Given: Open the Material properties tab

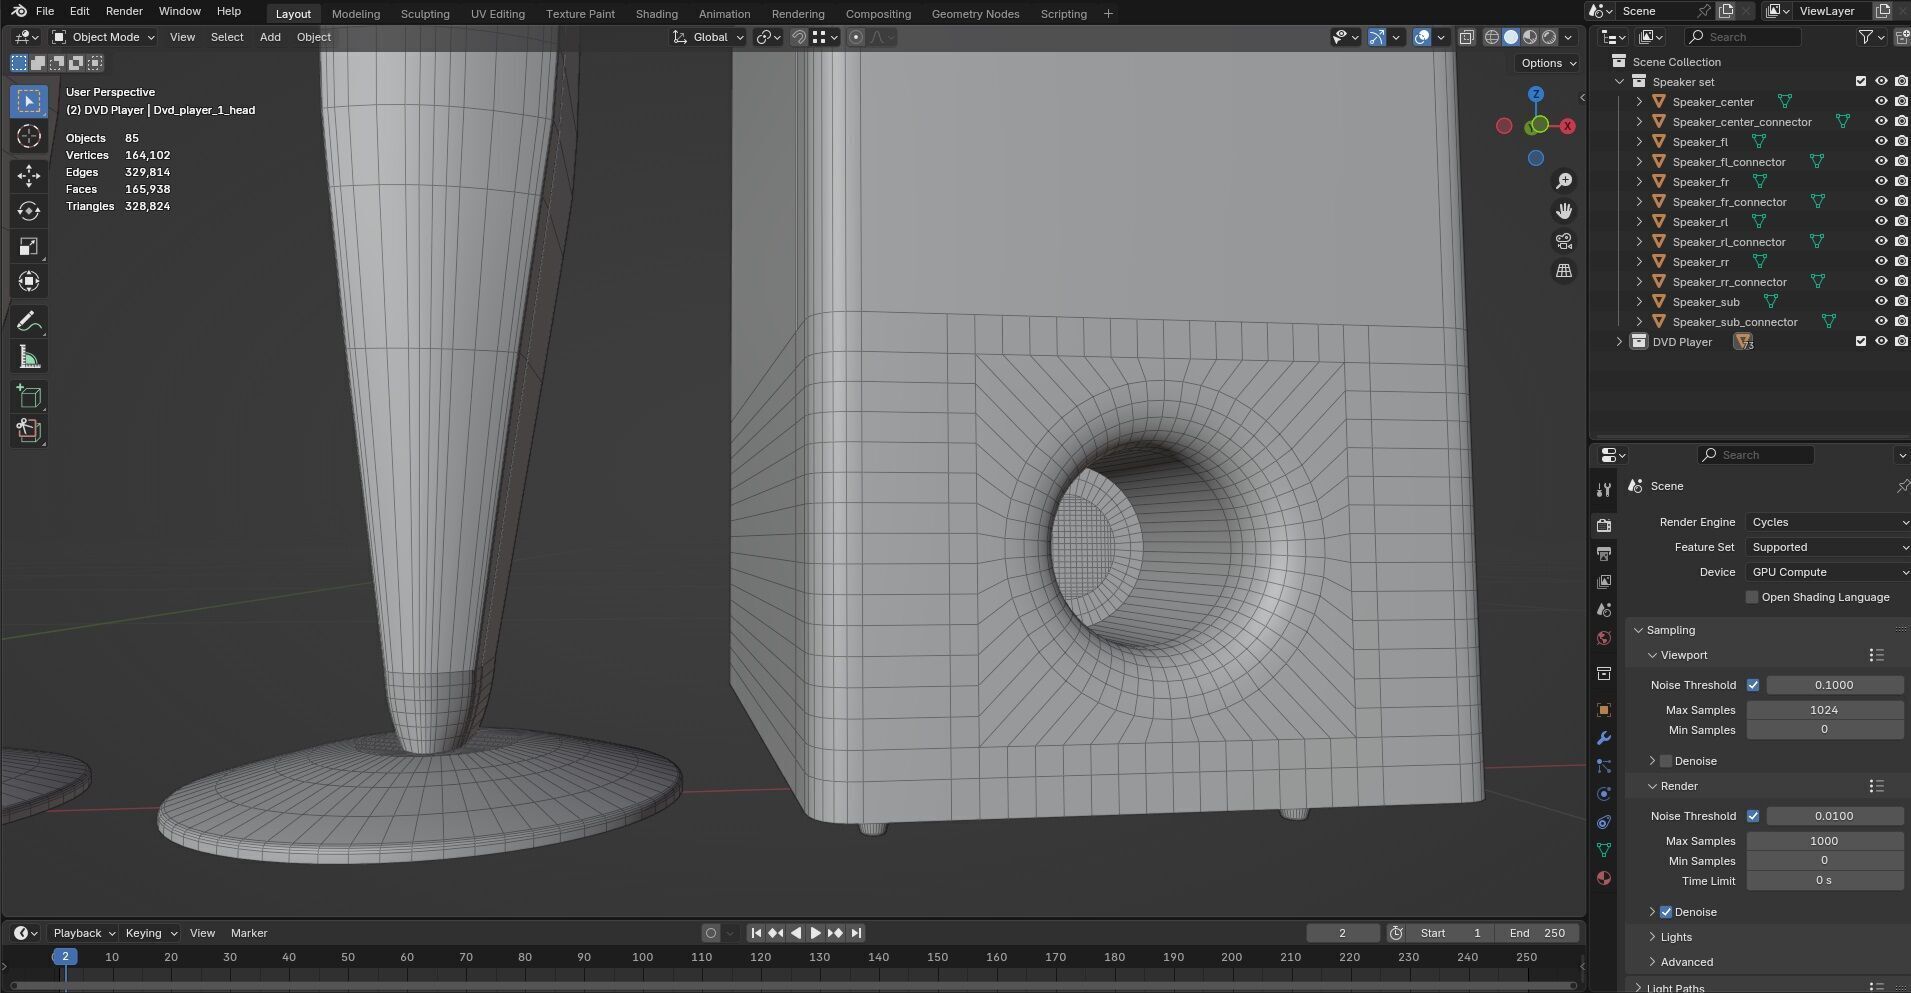Looking at the screenshot, I should click(1604, 878).
